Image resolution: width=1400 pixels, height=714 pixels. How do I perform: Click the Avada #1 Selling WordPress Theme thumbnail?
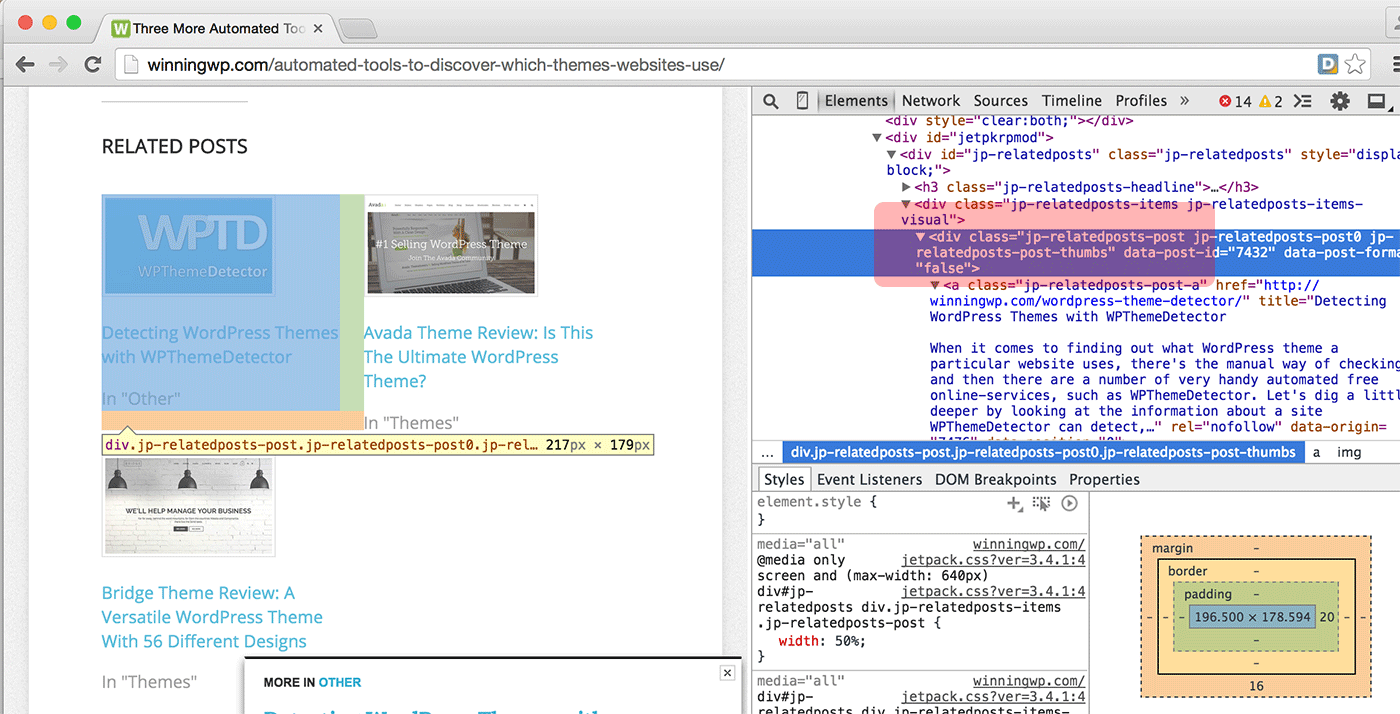[451, 245]
